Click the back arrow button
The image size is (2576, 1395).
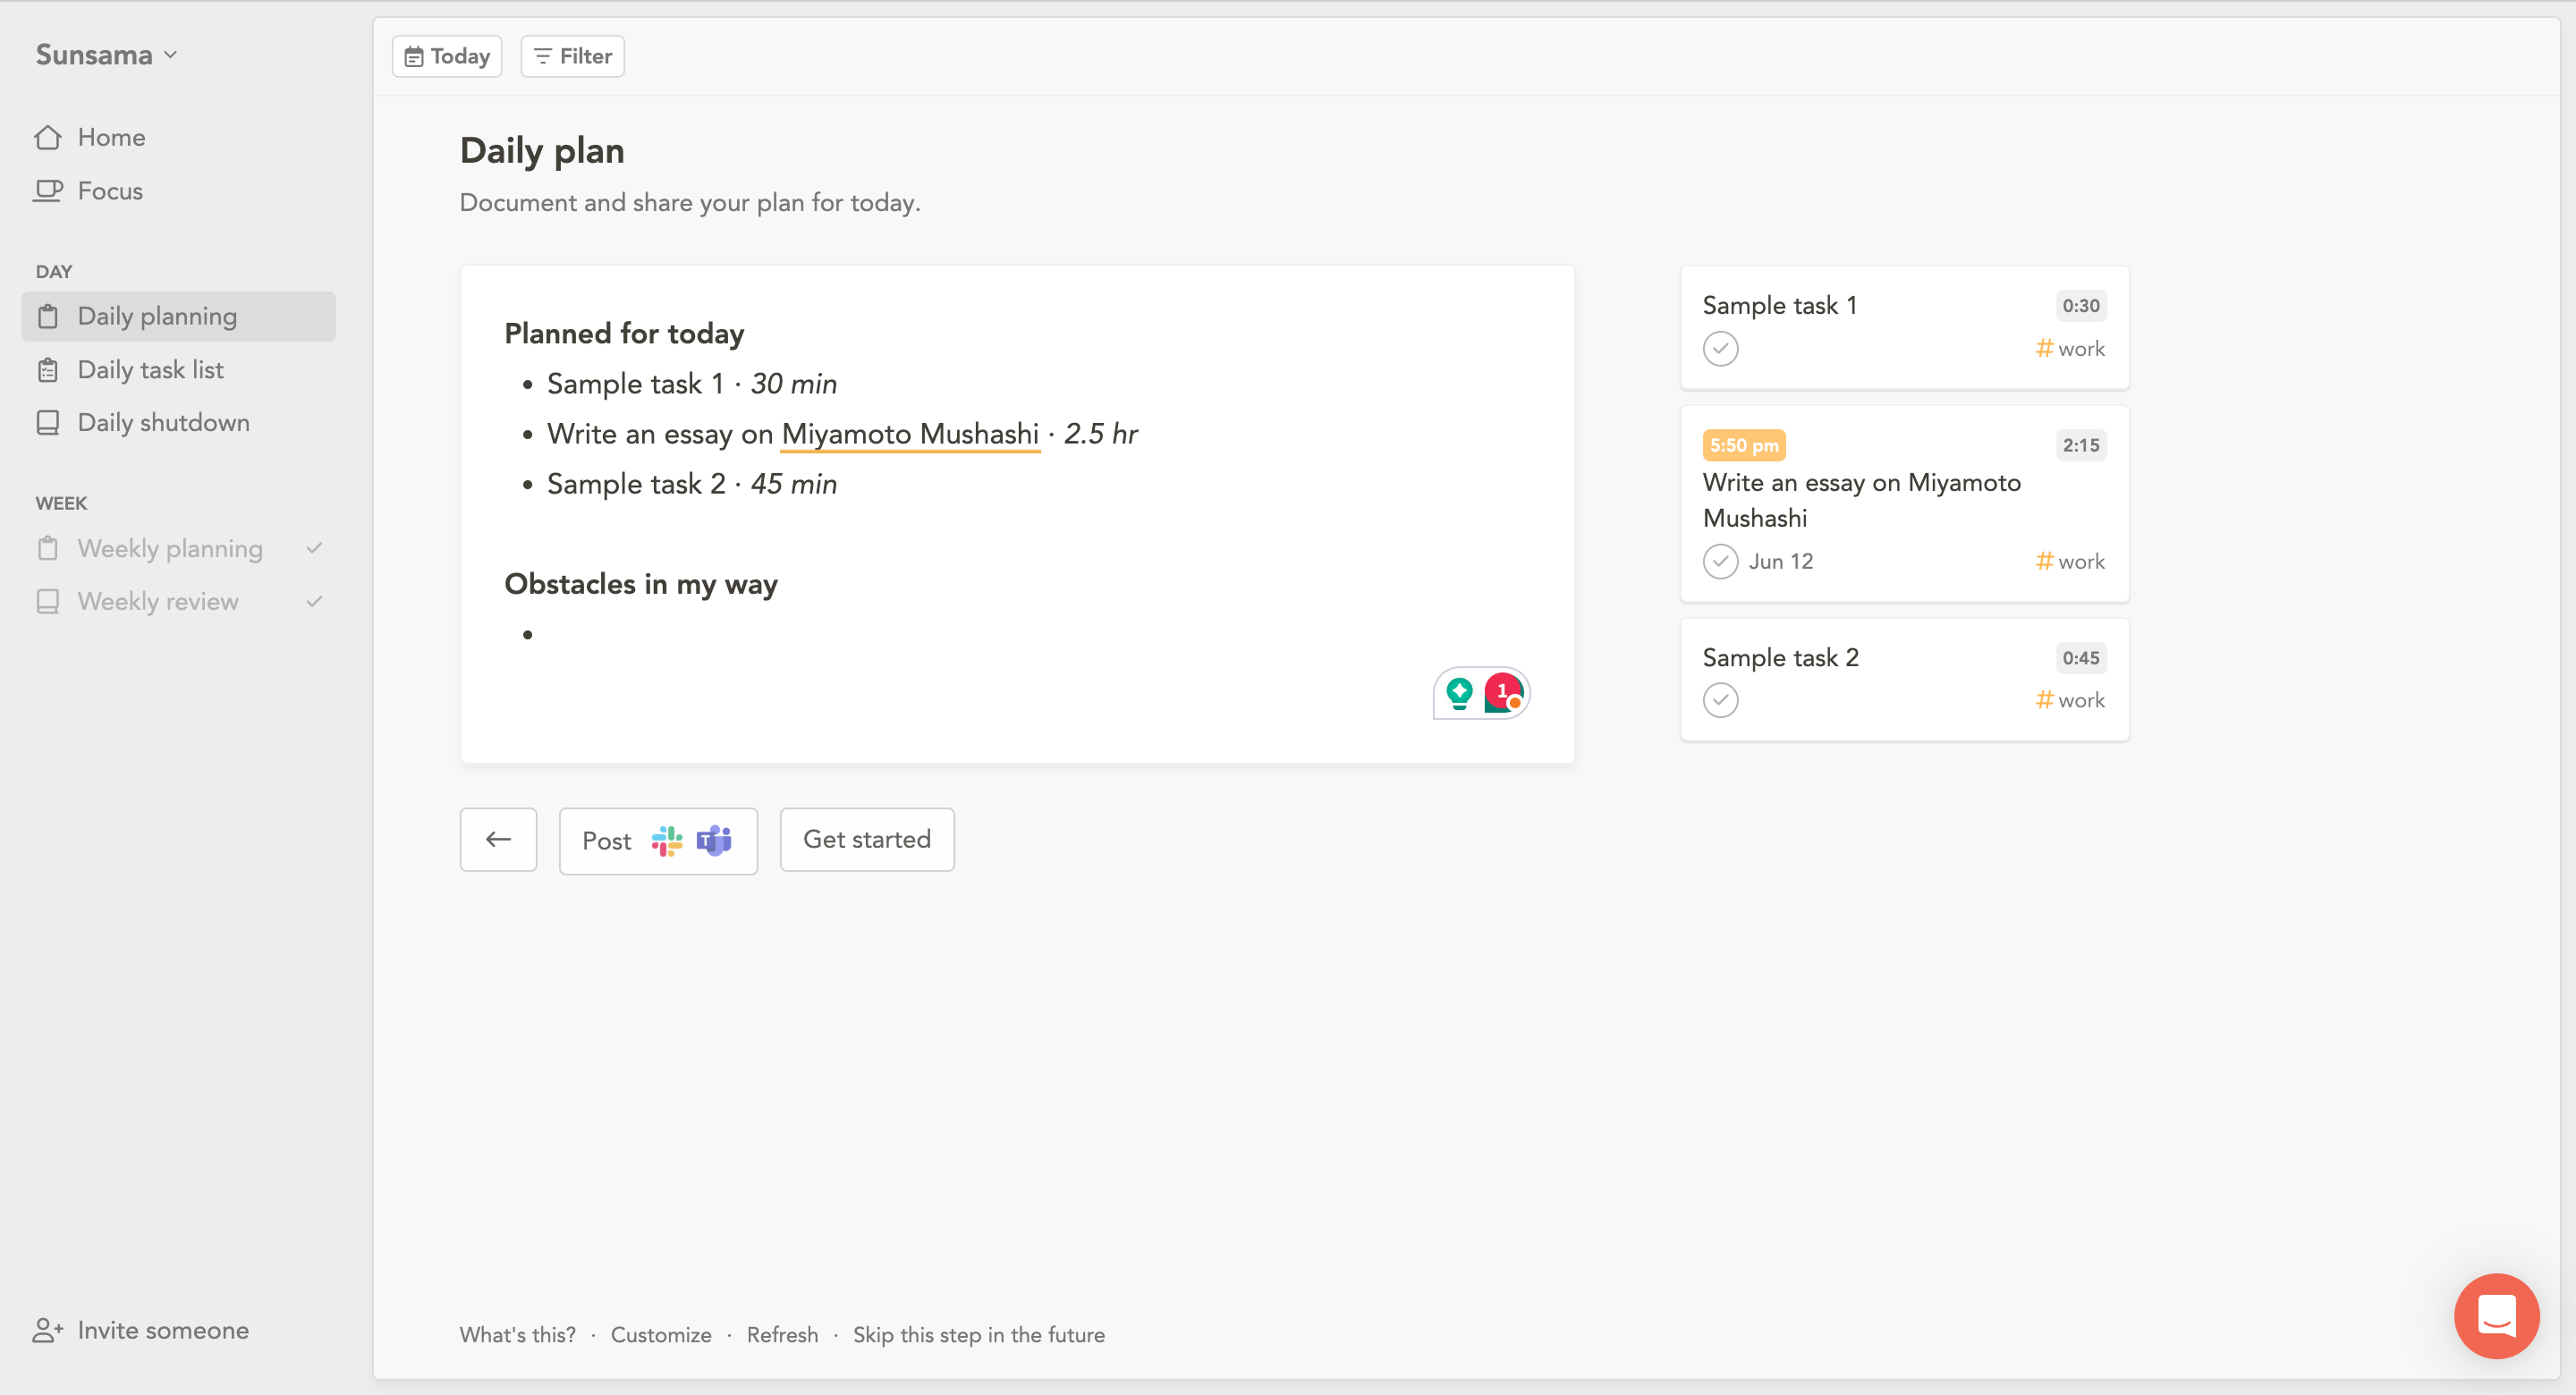tap(498, 839)
